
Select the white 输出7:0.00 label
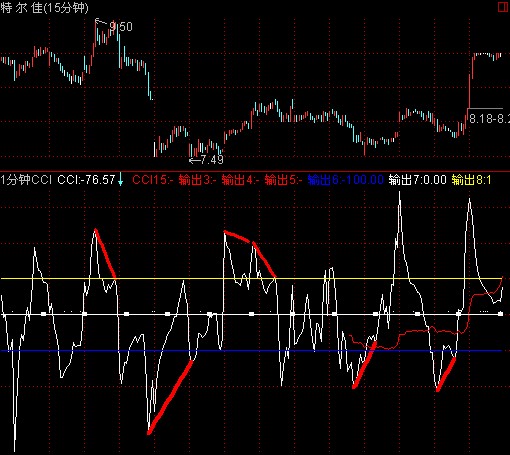click(x=417, y=180)
